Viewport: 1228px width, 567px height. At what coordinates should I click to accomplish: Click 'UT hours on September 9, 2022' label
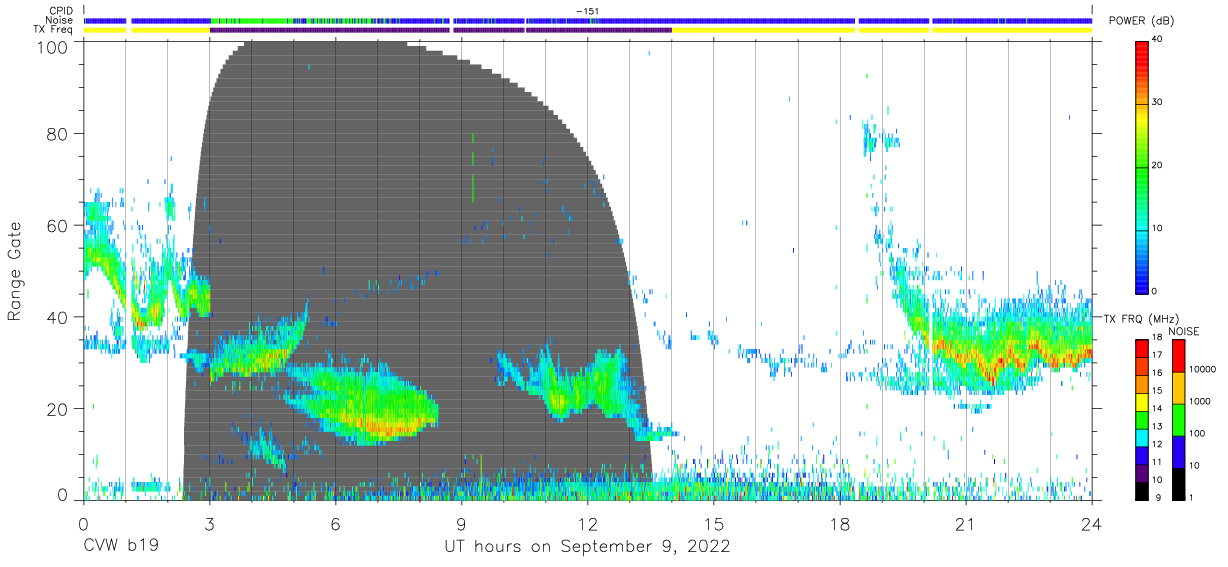pyautogui.click(x=587, y=548)
